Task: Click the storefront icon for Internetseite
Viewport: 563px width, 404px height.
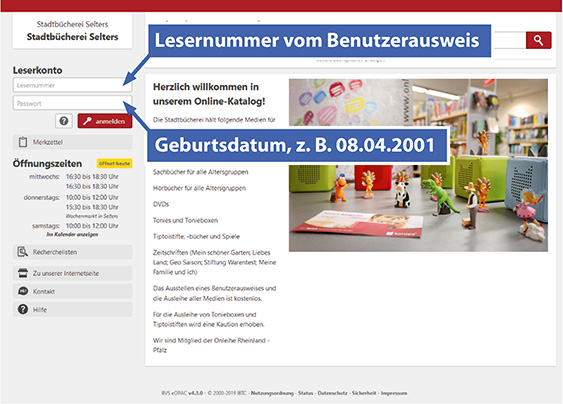Action: (x=23, y=273)
